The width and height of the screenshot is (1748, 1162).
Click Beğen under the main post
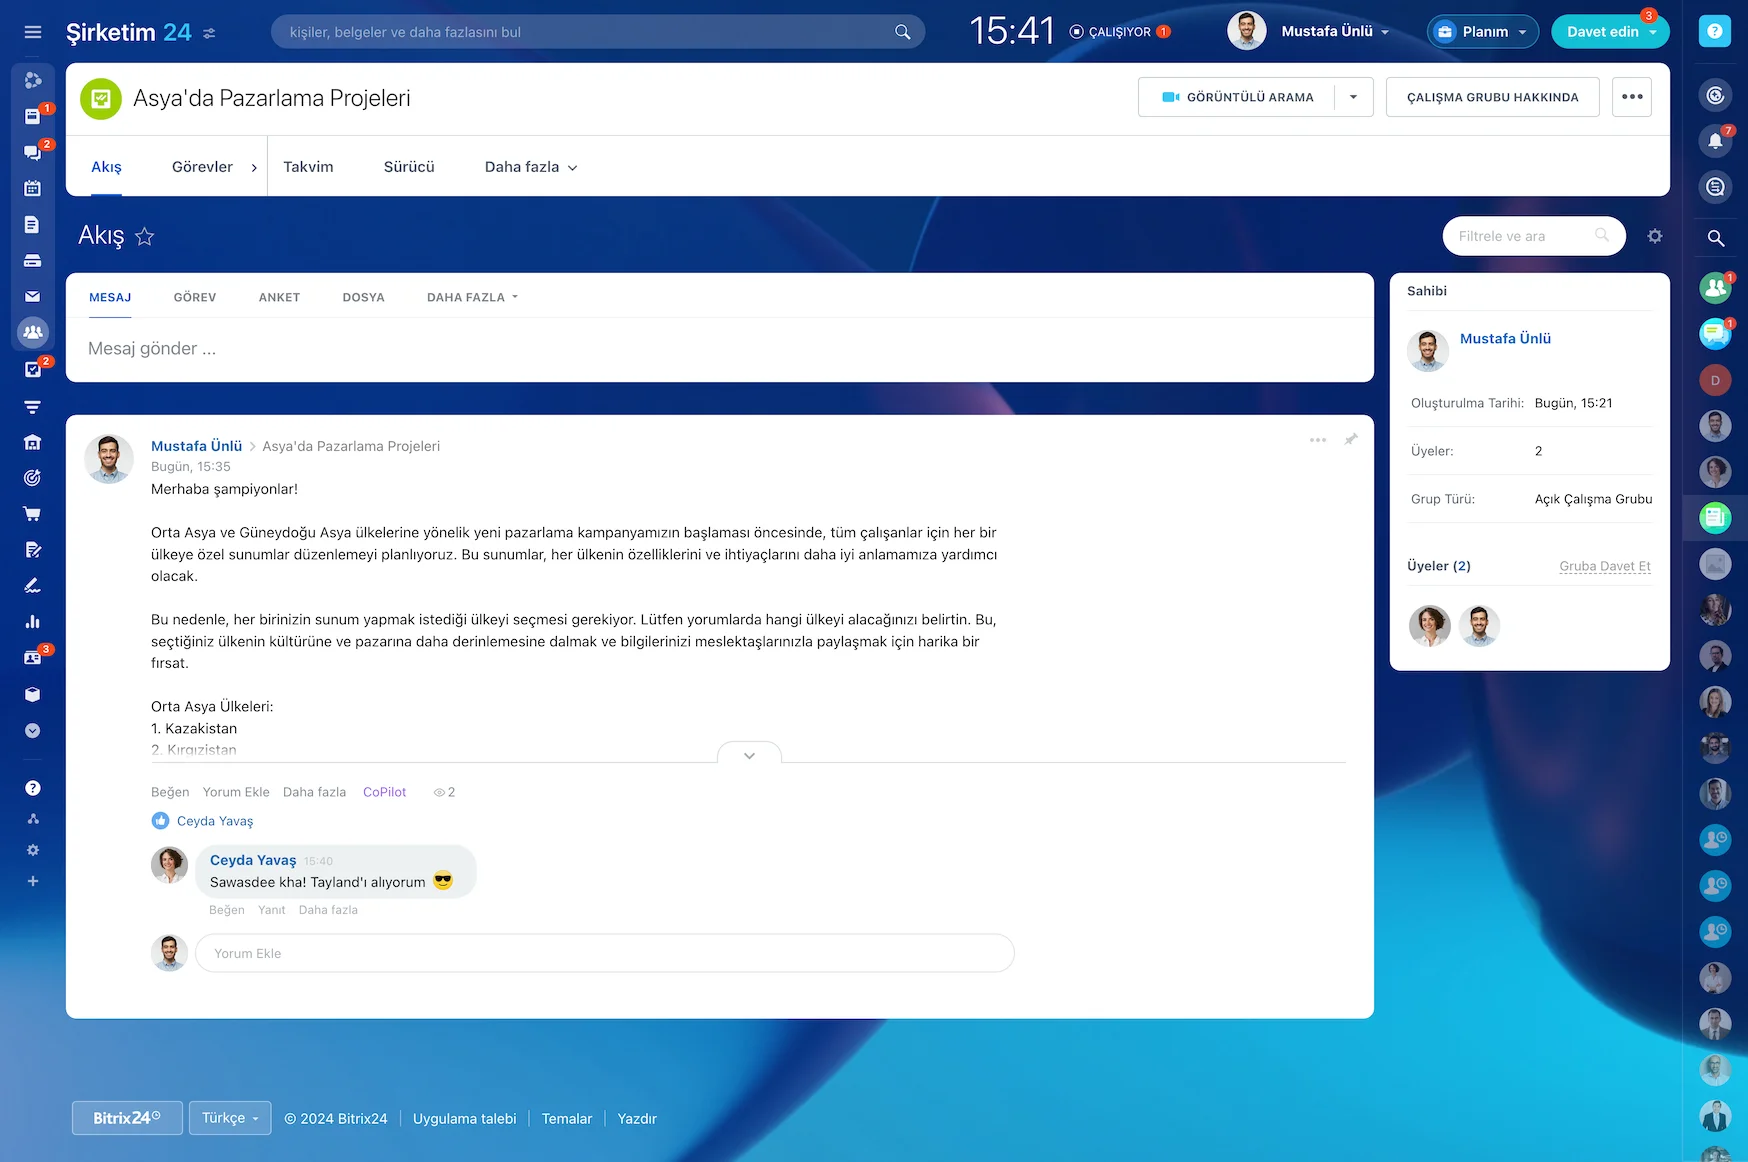tap(170, 792)
